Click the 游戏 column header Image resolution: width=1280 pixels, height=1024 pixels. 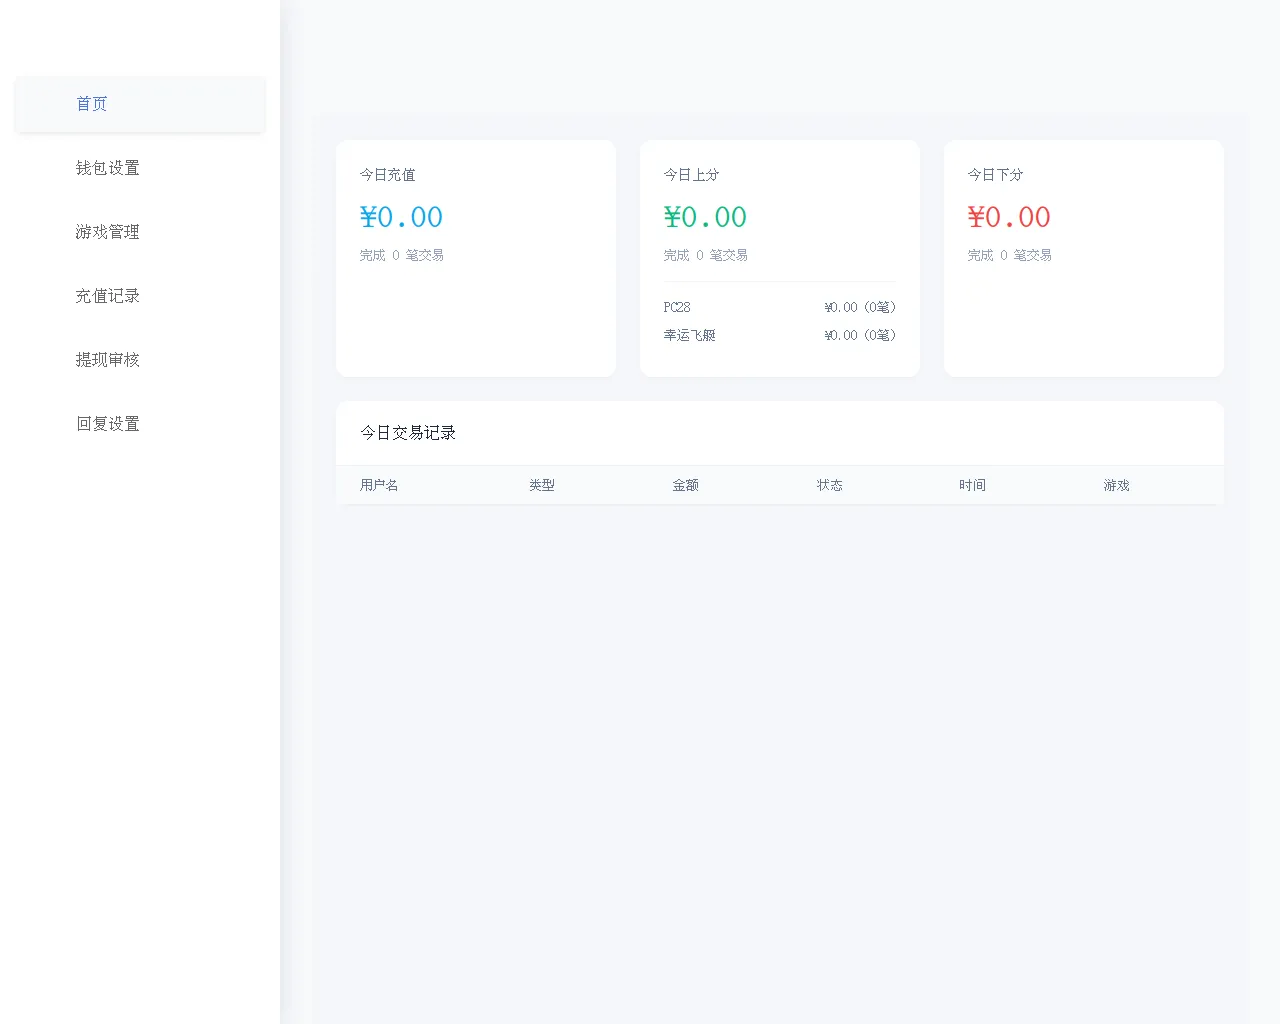pyautogui.click(x=1117, y=485)
